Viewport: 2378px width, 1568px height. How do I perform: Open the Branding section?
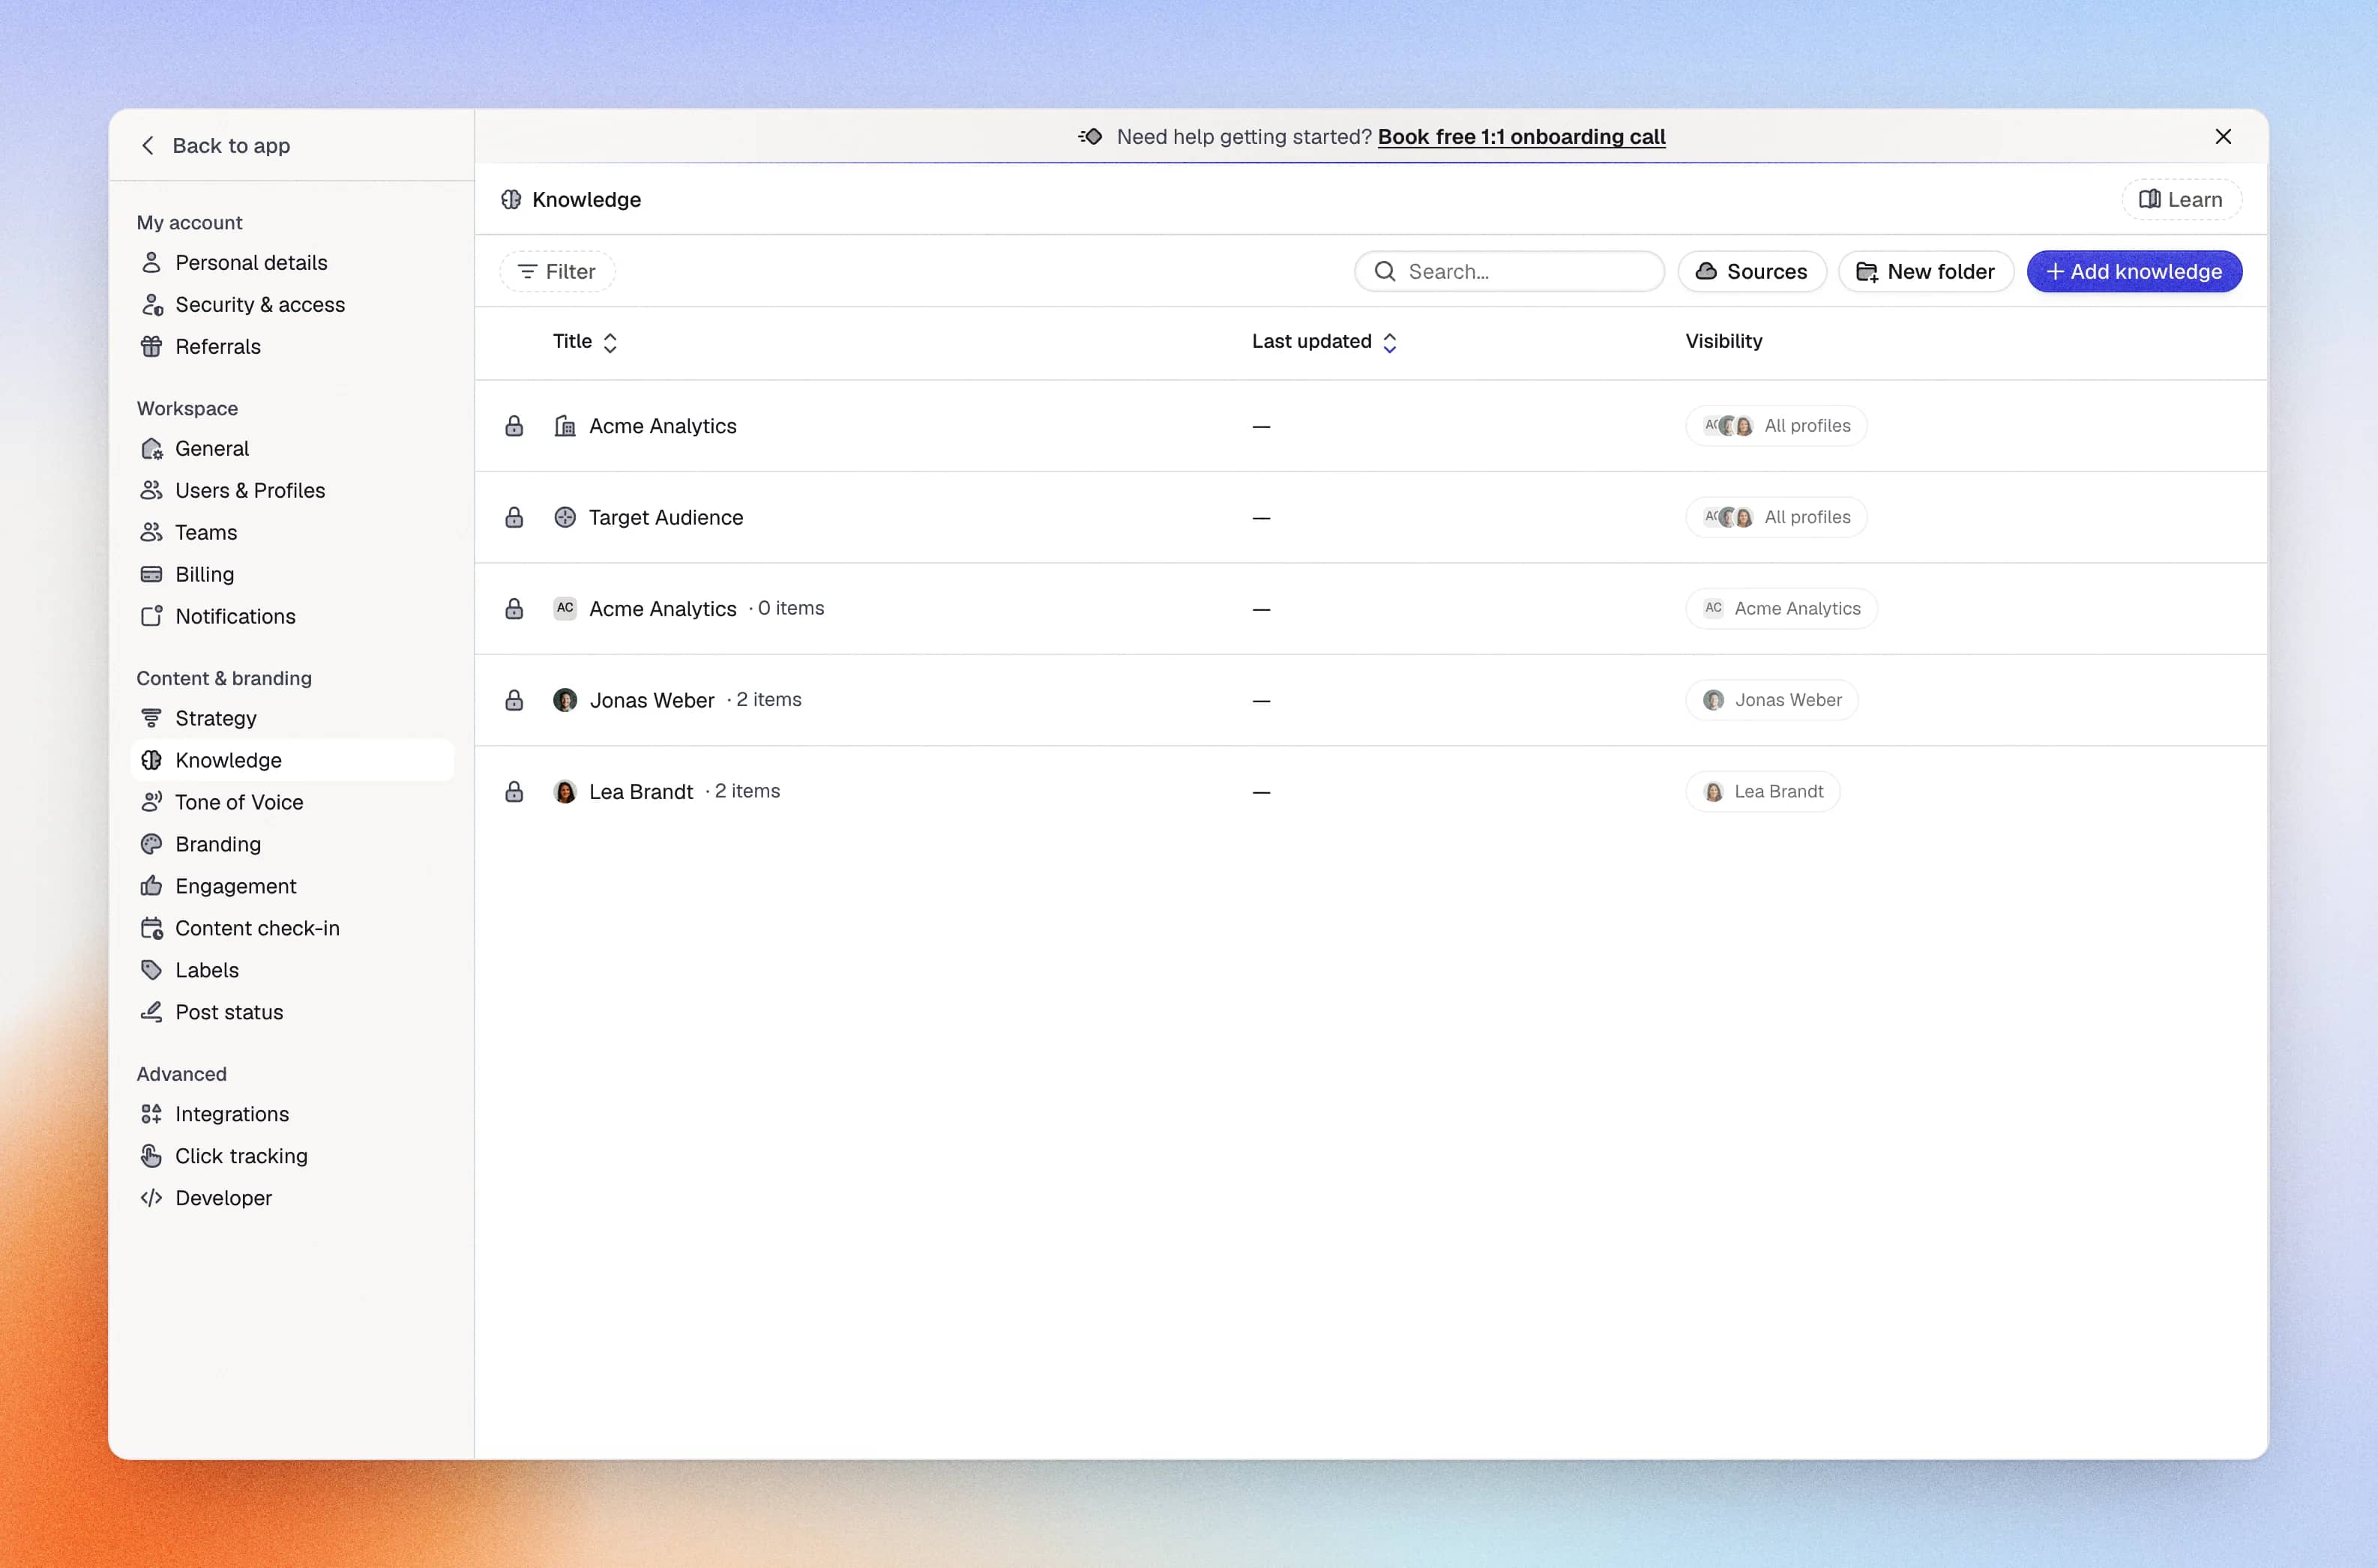[x=292, y=844]
